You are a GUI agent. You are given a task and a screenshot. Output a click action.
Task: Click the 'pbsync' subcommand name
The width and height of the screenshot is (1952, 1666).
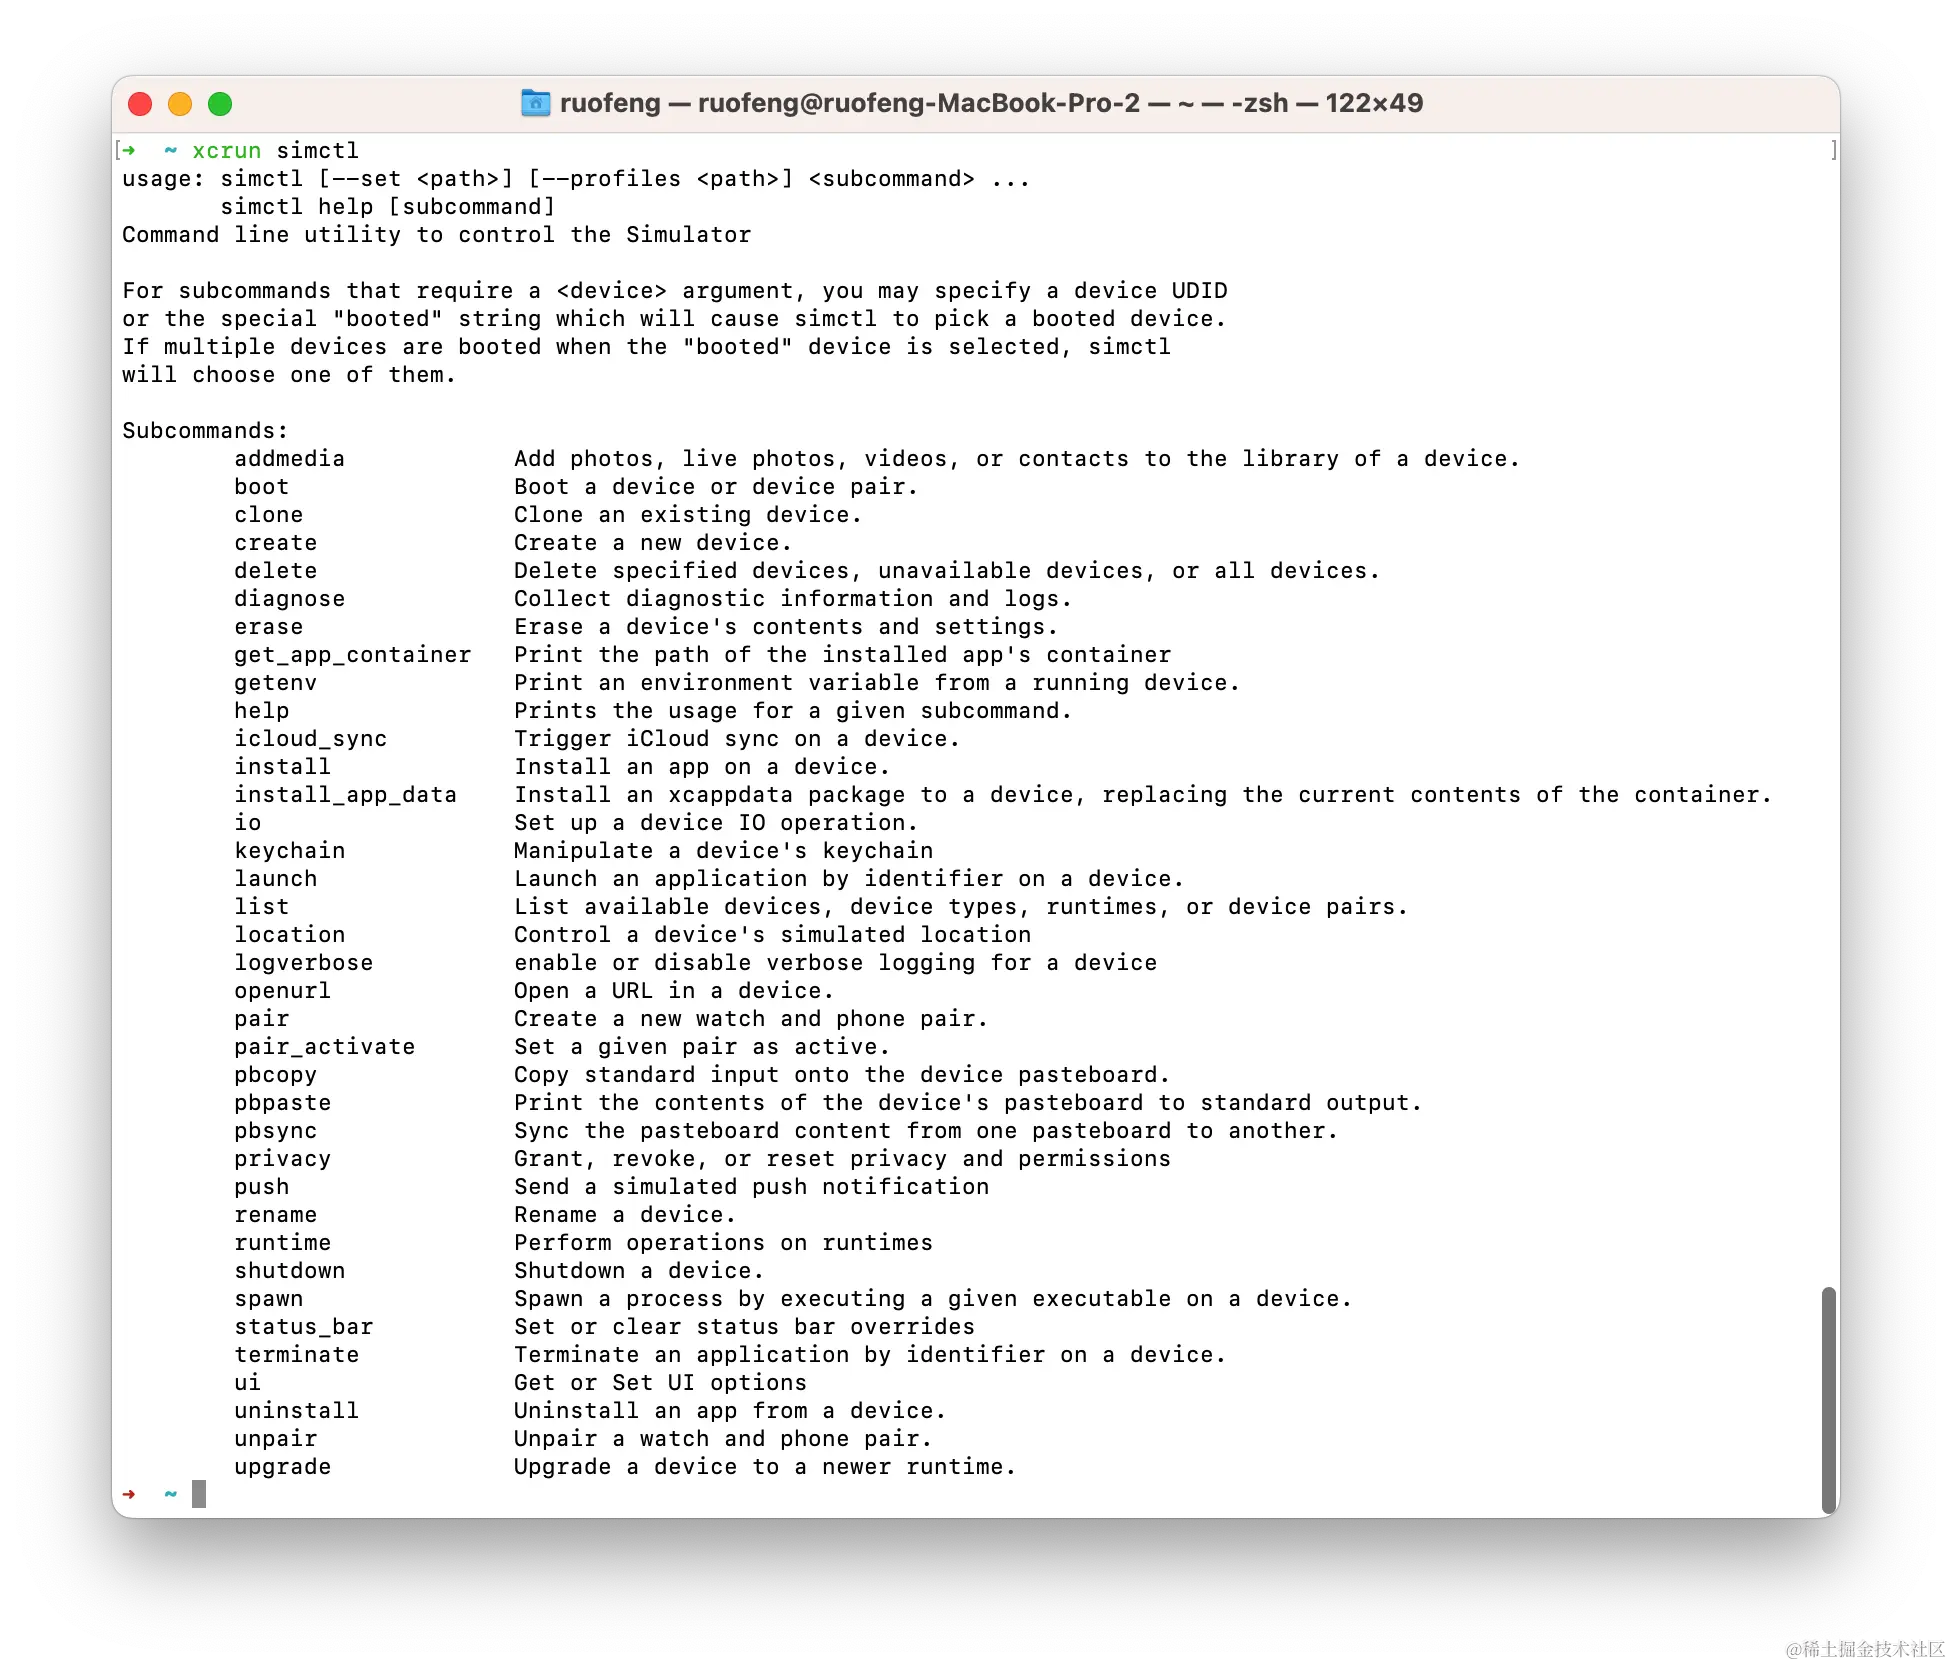point(276,1131)
